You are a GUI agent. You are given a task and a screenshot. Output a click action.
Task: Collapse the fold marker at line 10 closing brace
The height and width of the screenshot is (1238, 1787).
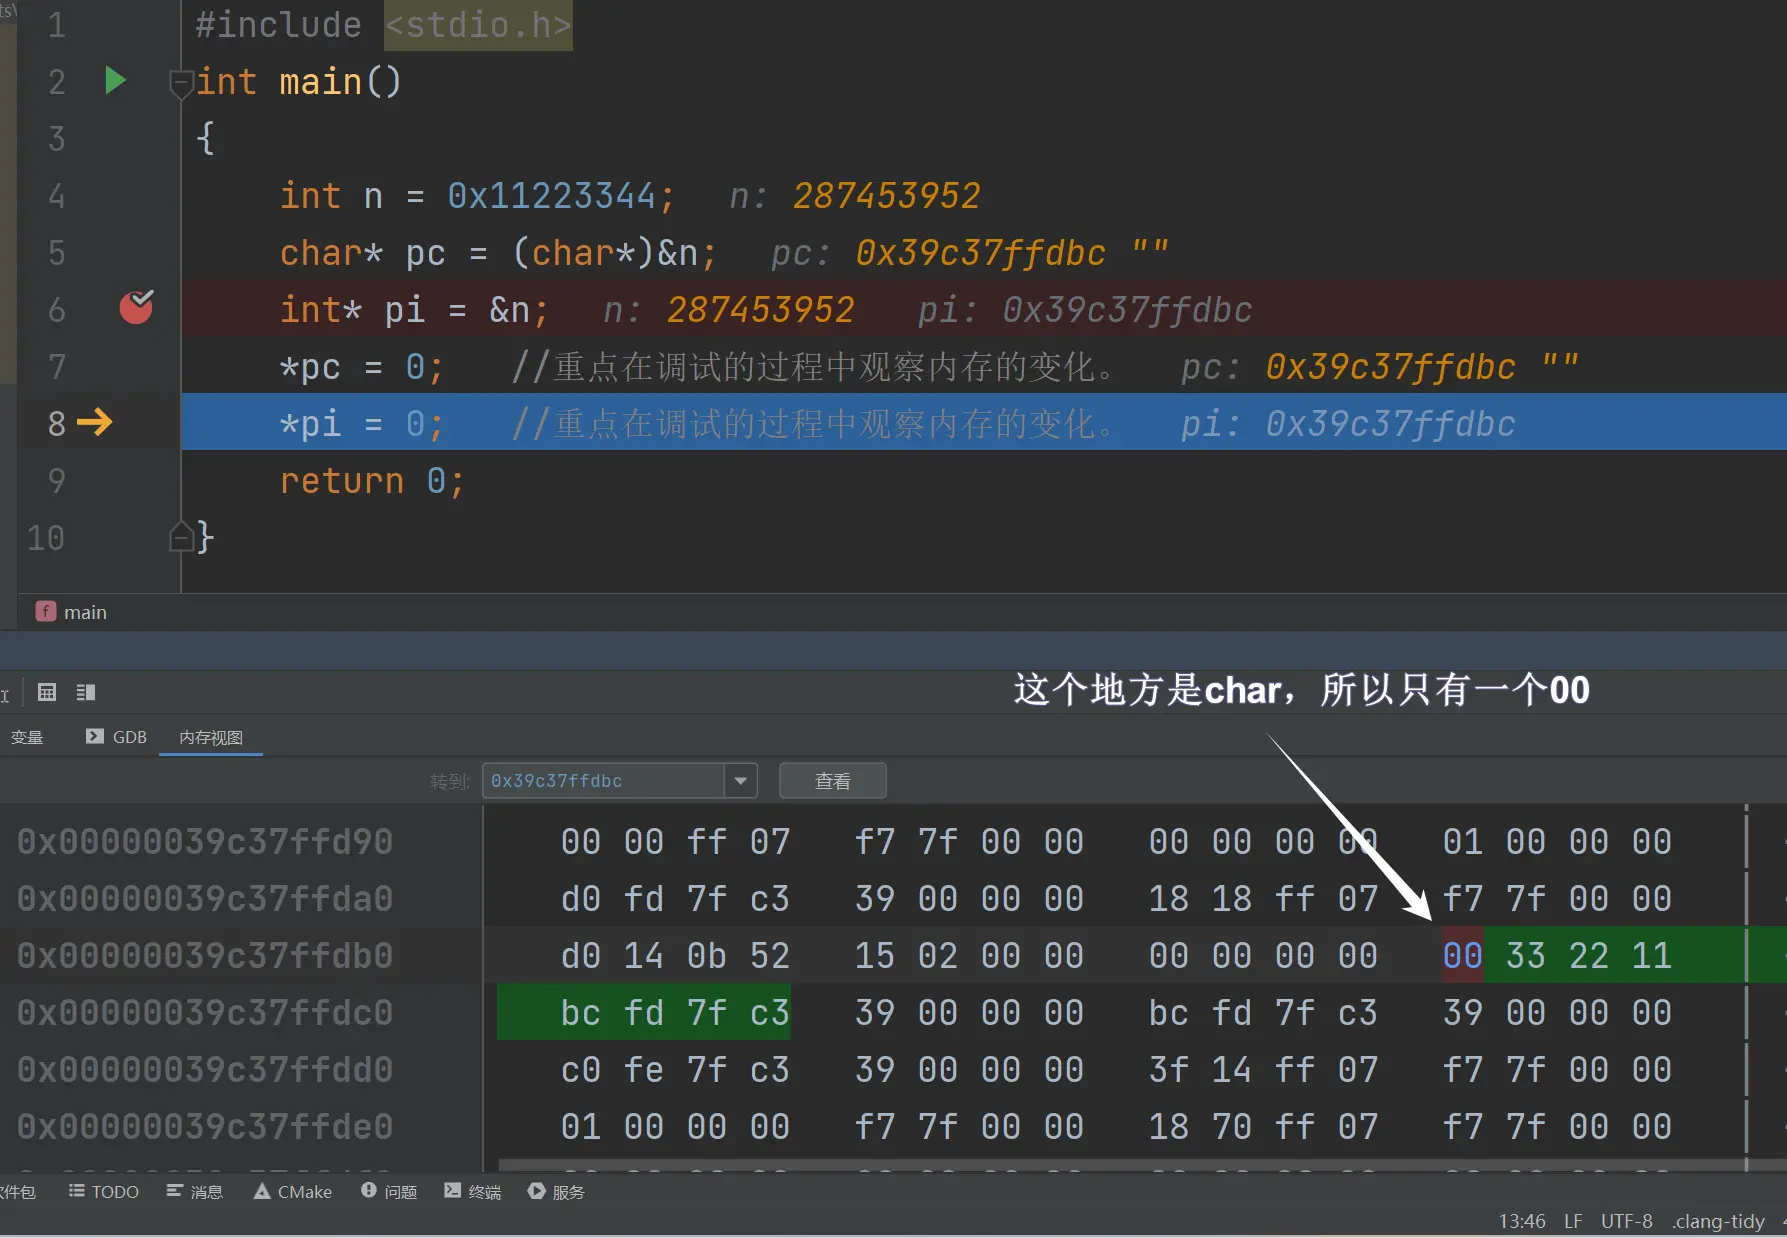[181, 537]
